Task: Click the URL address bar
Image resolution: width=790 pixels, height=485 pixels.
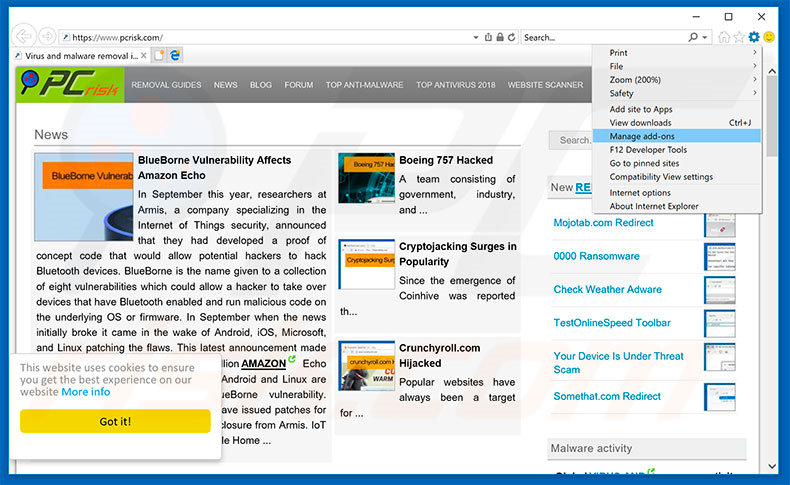Action: 267,37
